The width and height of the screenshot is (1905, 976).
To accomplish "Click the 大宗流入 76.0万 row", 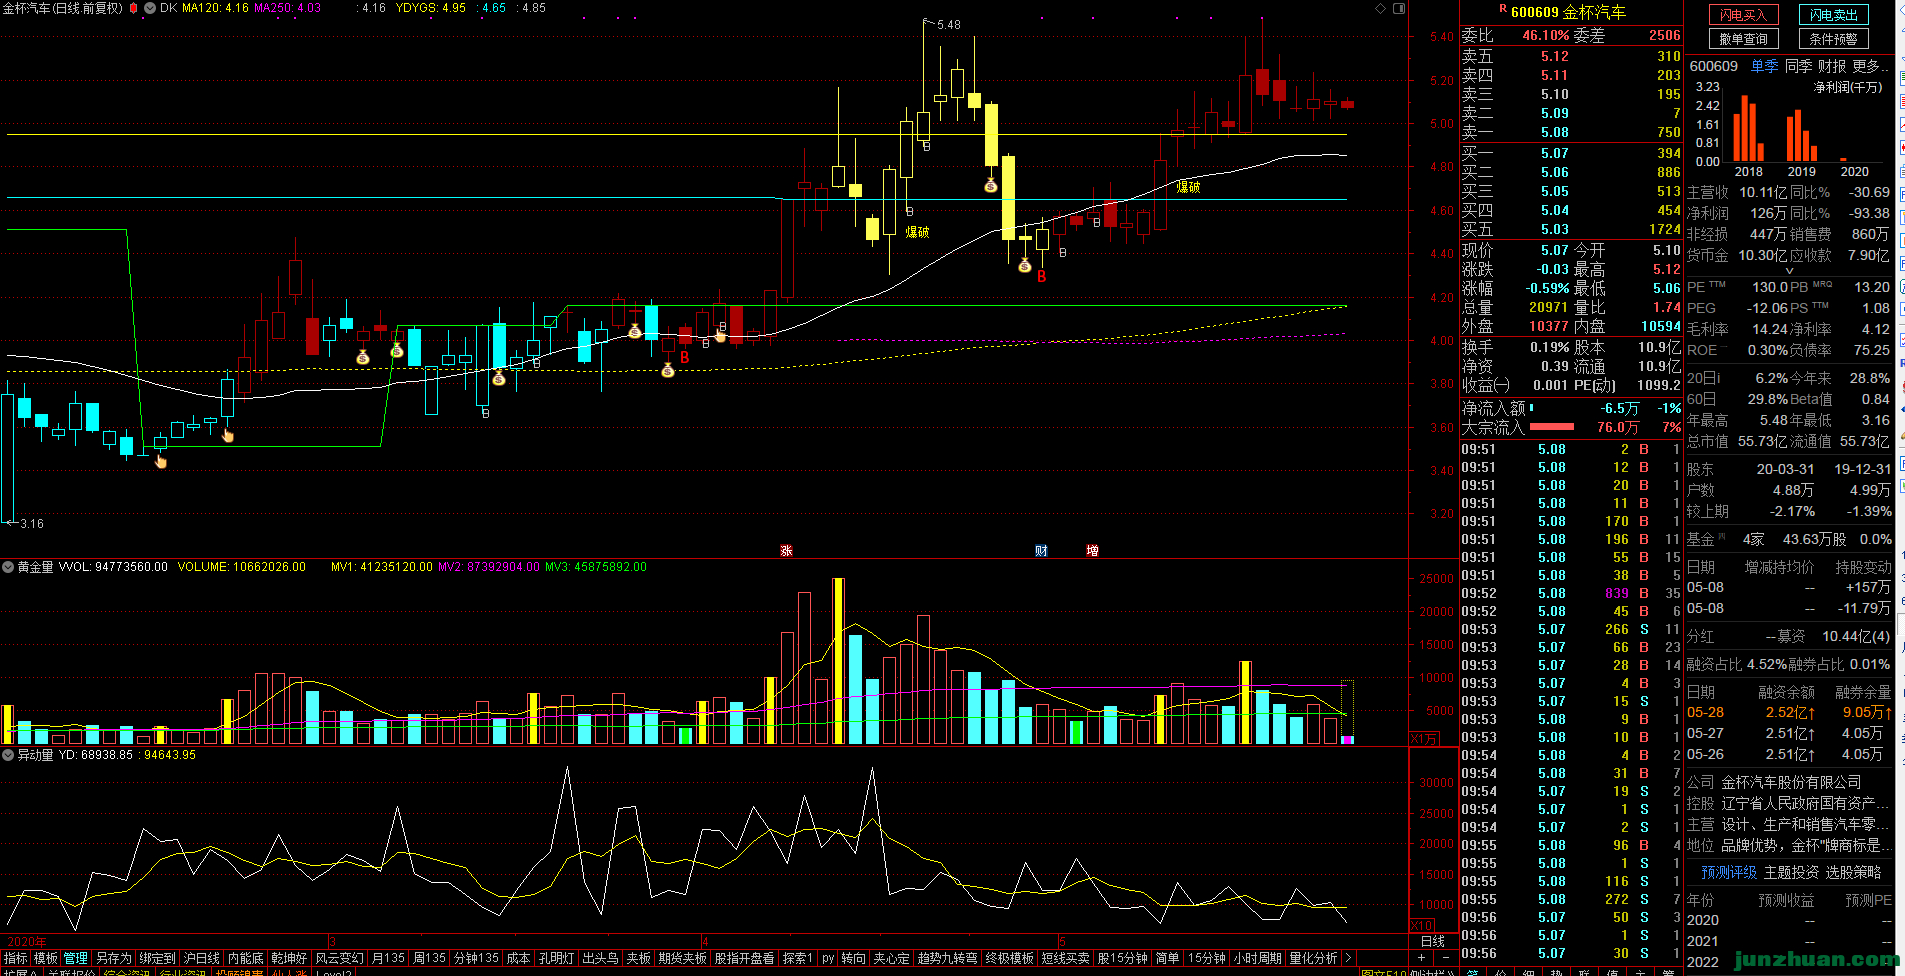I will pyautogui.click(x=1571, y=427).
